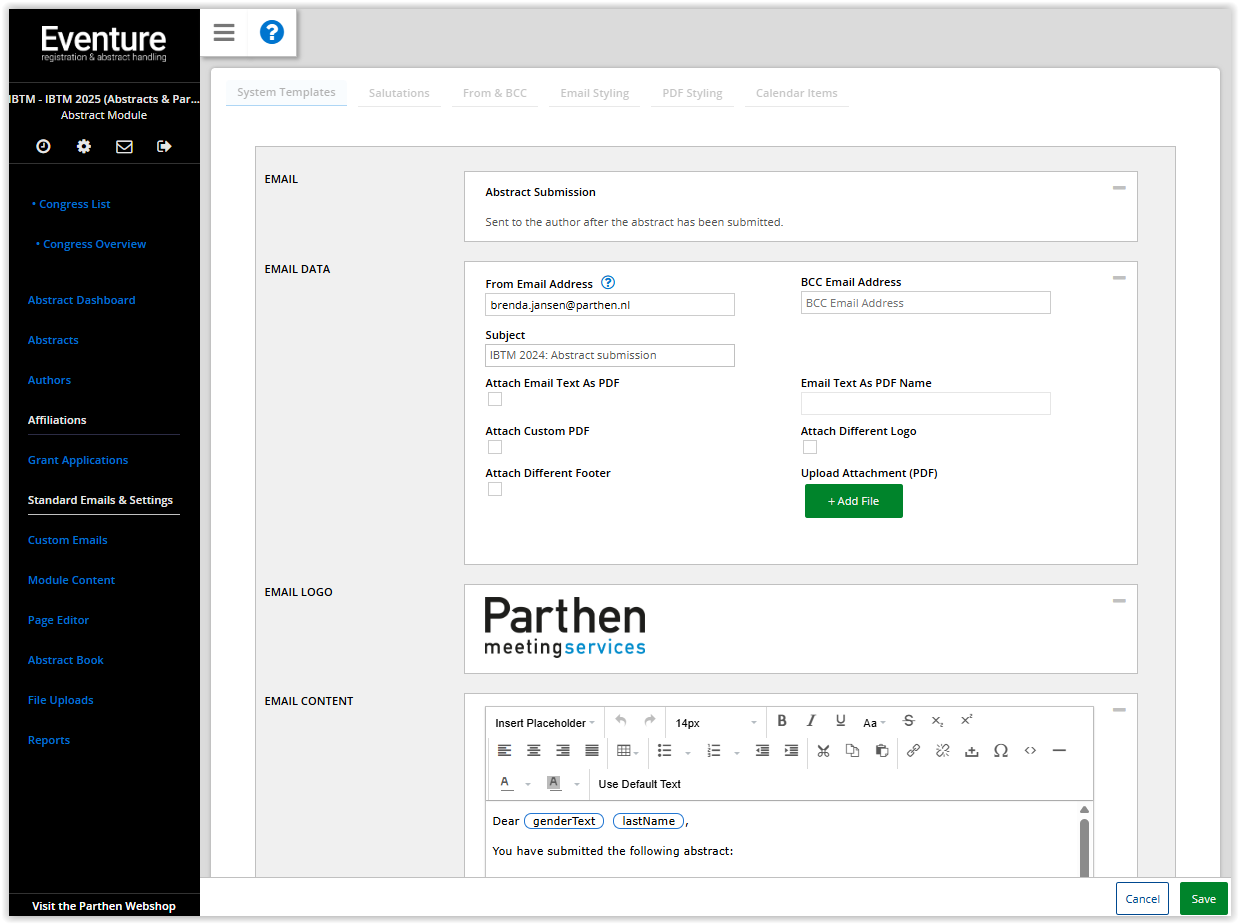Click the logout icon in sidebar
Screen dimensions: 1239x924
pyautogui.click(x=164, y=146)
